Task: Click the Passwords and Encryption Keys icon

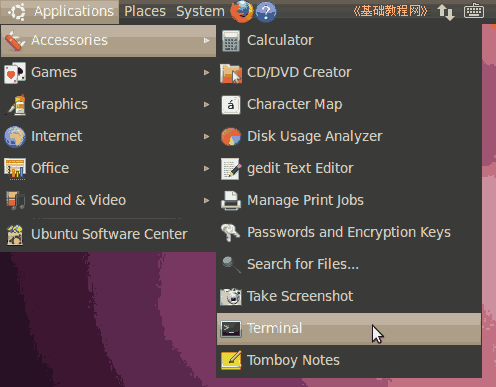Action: (x=230, y=232)
